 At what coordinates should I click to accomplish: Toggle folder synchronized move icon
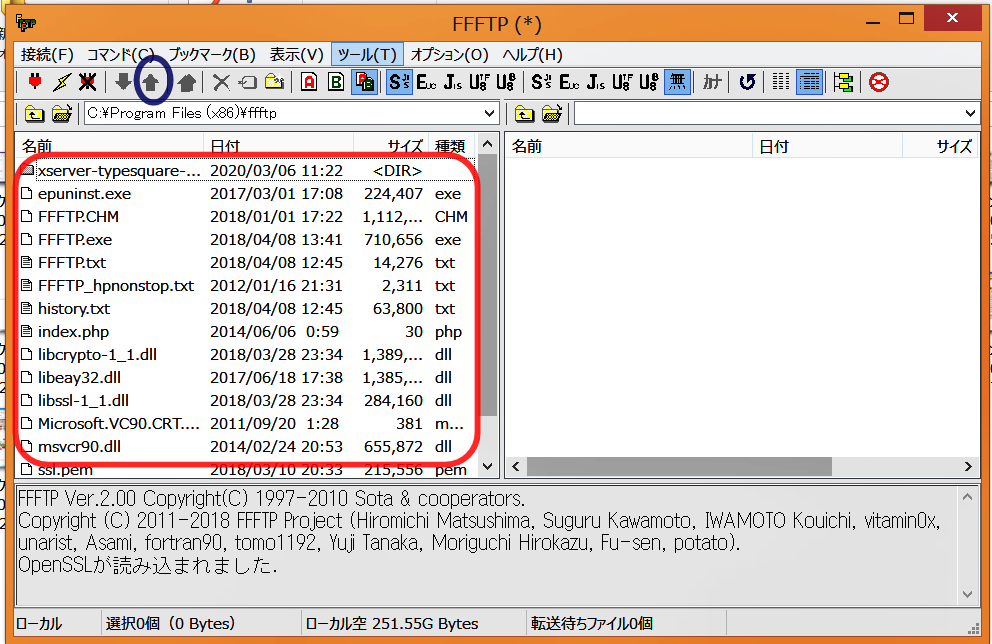tap(843, 82)
